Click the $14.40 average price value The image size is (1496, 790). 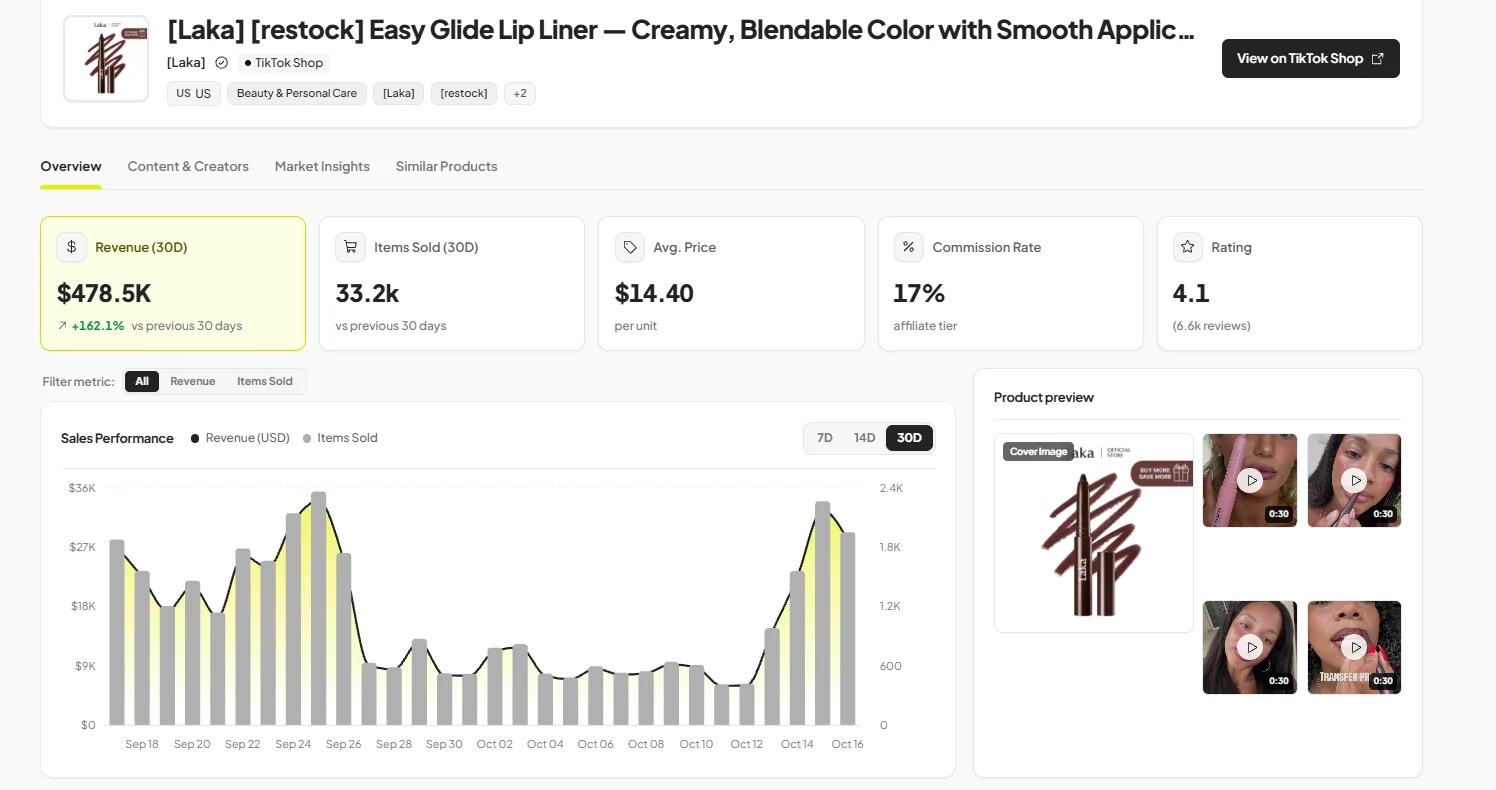654,294
